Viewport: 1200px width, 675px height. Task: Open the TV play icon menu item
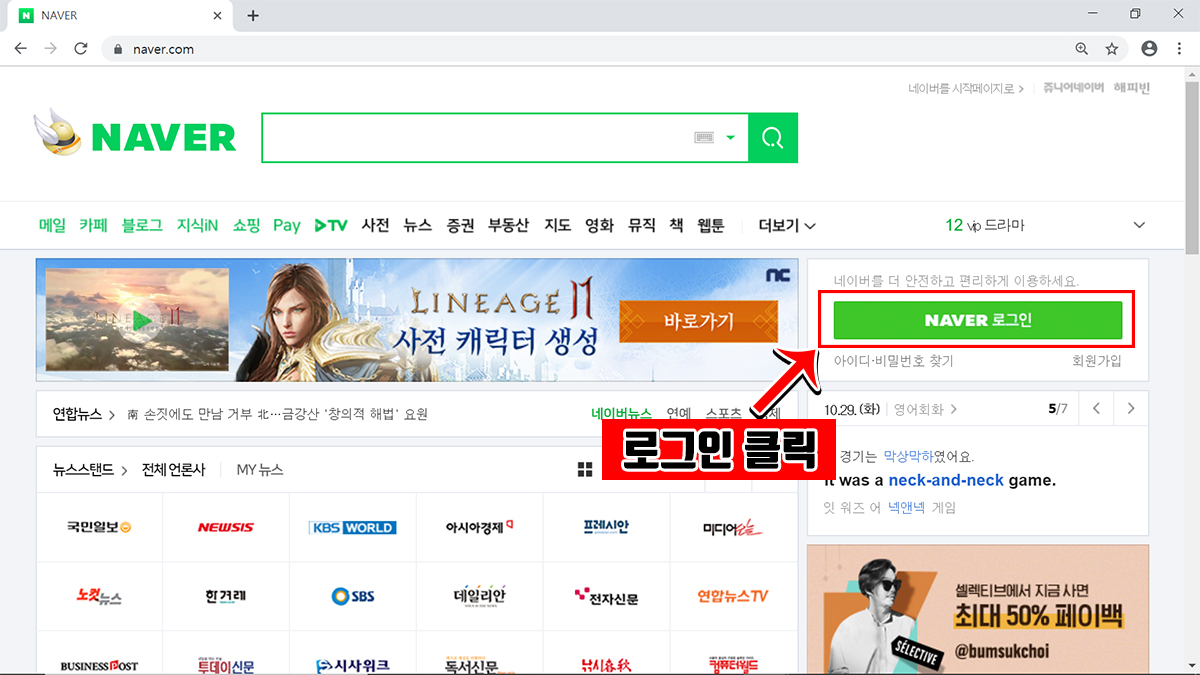click(x=331, y=225)
